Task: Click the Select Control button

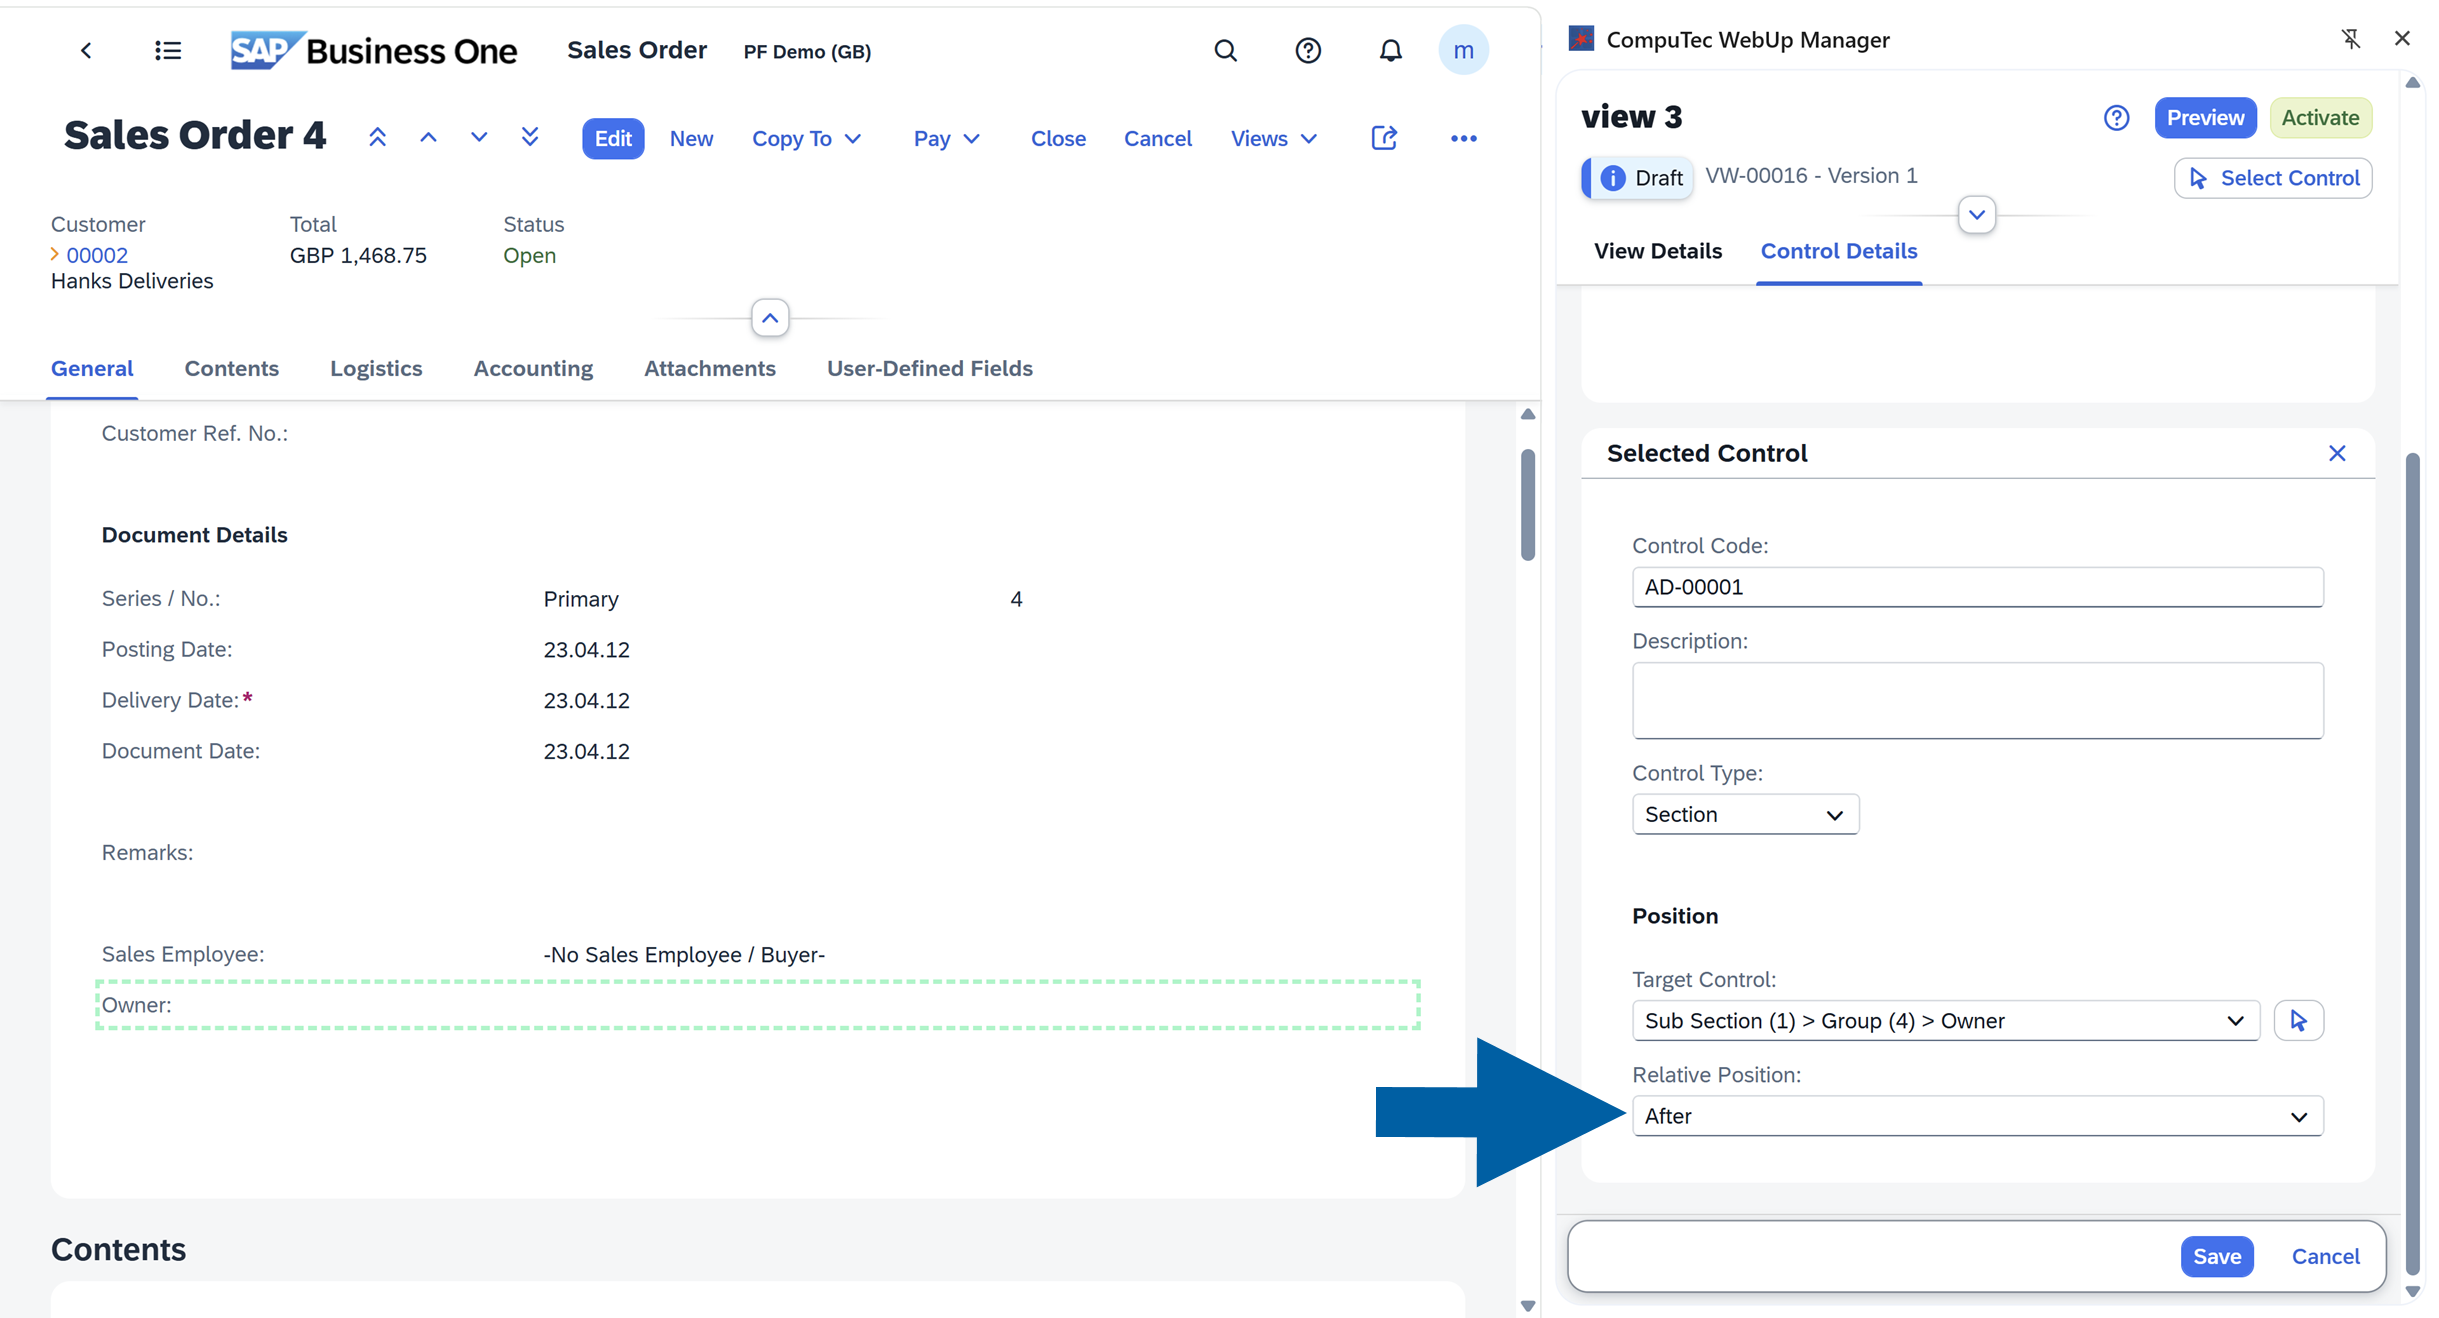Action: [x=2272, y=178]
